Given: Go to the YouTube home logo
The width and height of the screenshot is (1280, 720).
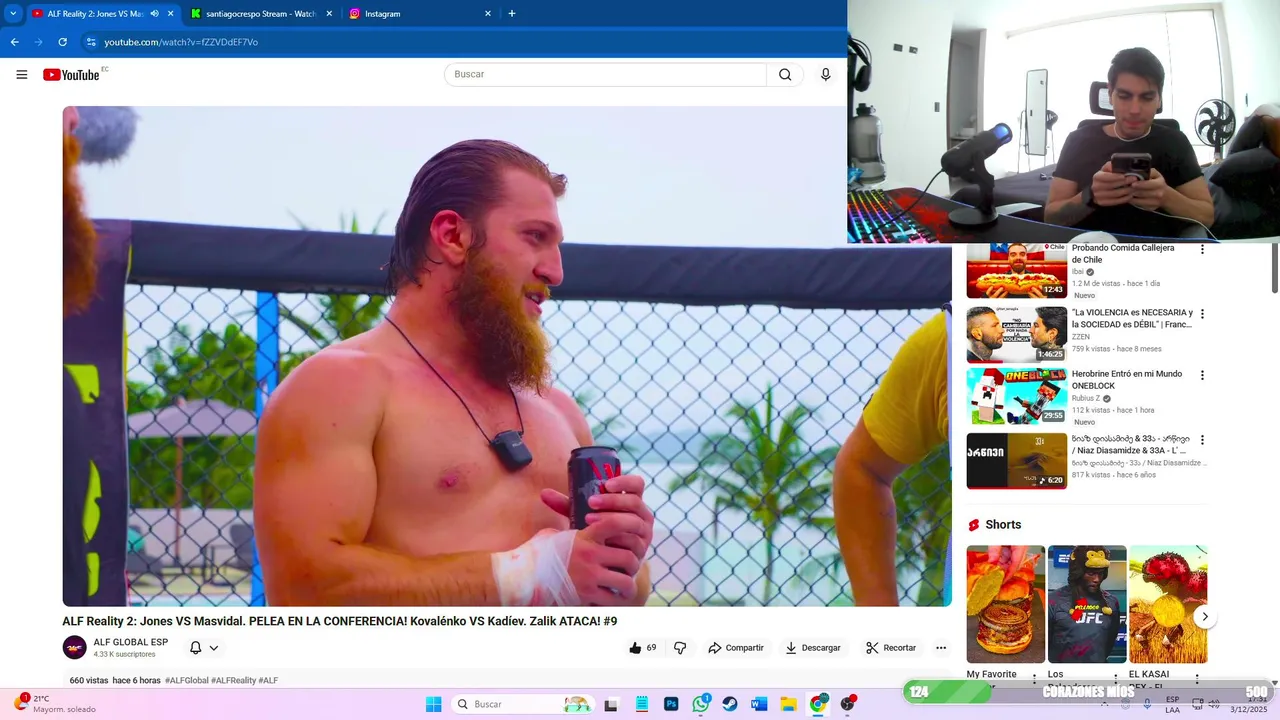Looking at the screenshot, I should pos(71,74).
